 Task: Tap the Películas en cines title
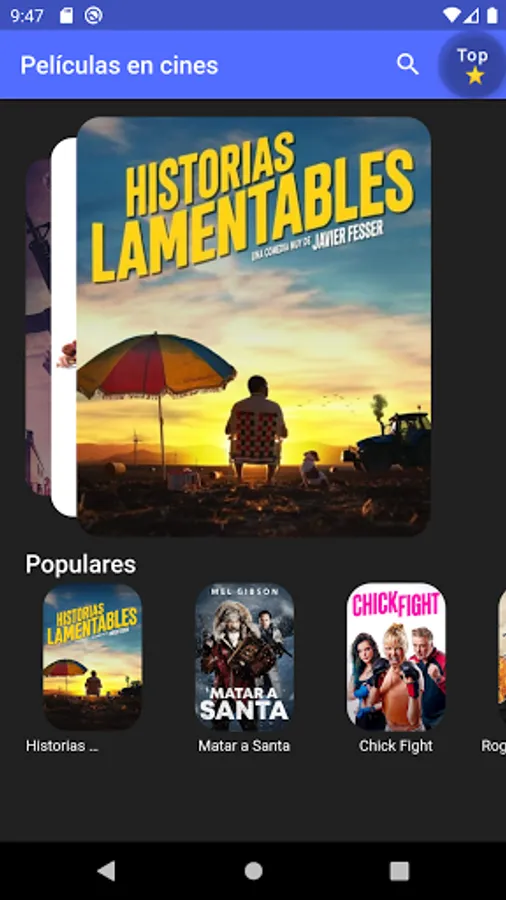(x=119, y=65)
